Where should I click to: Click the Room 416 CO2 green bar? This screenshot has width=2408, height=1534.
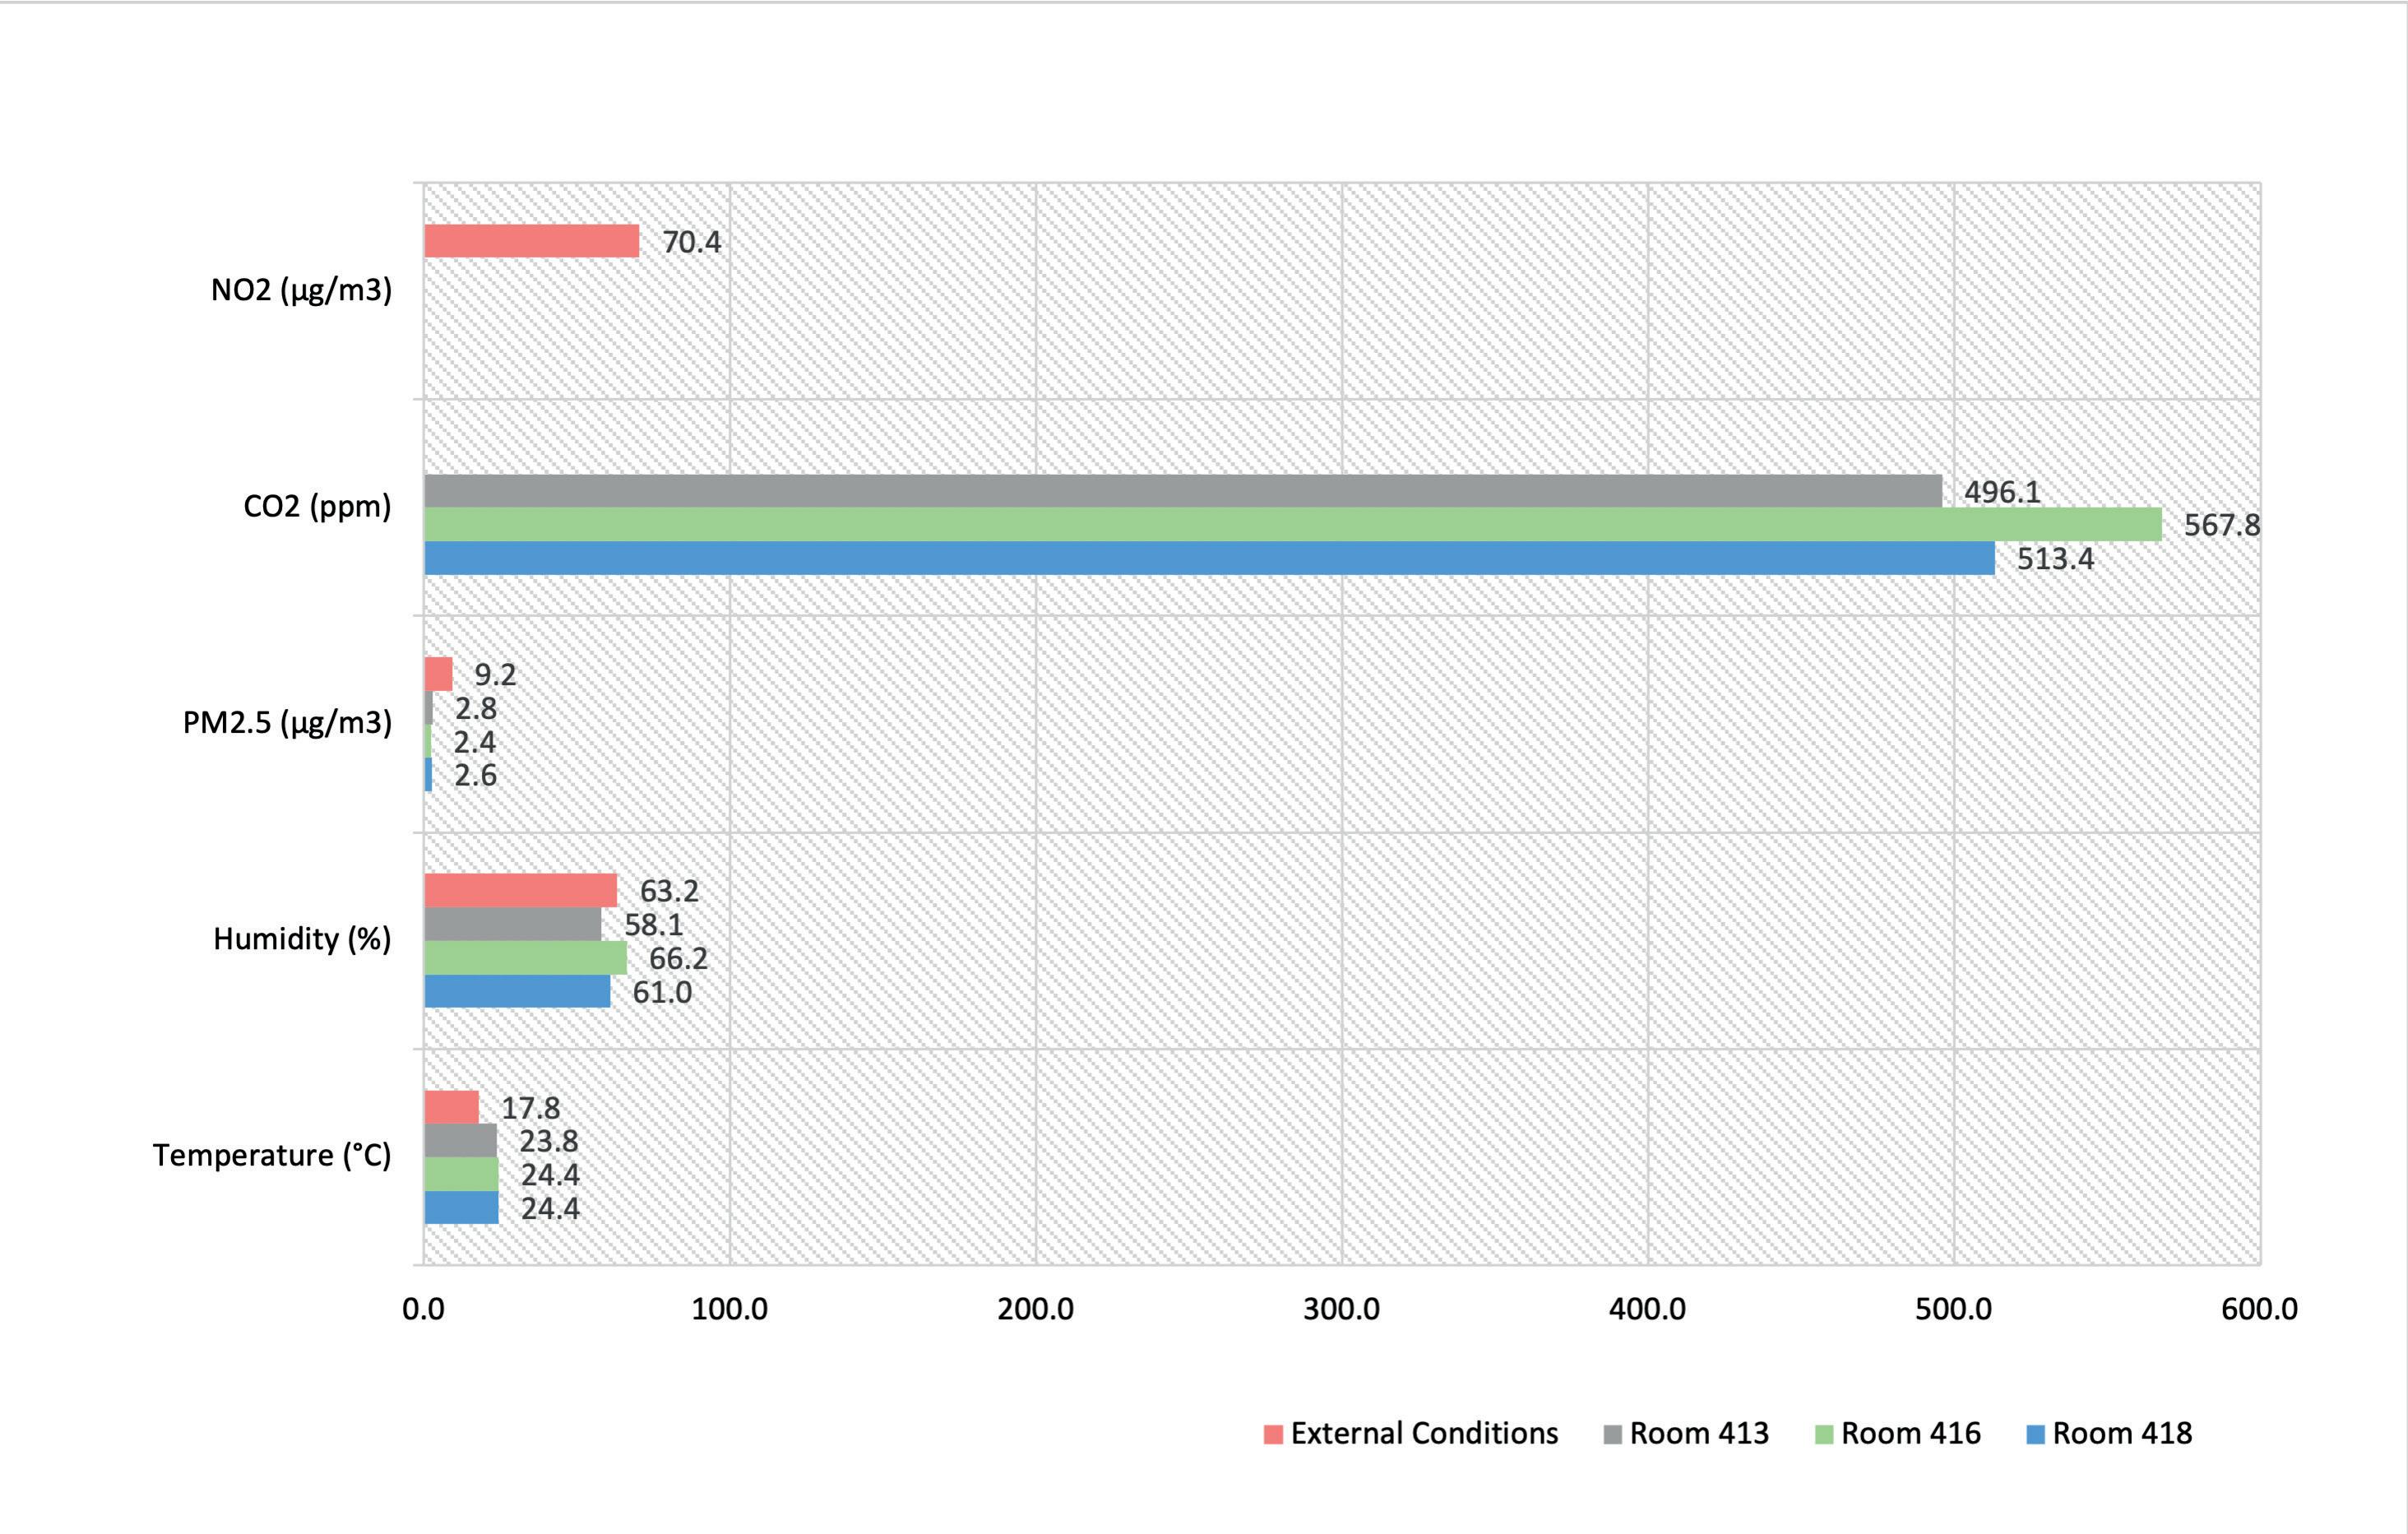pos(1292,524)
